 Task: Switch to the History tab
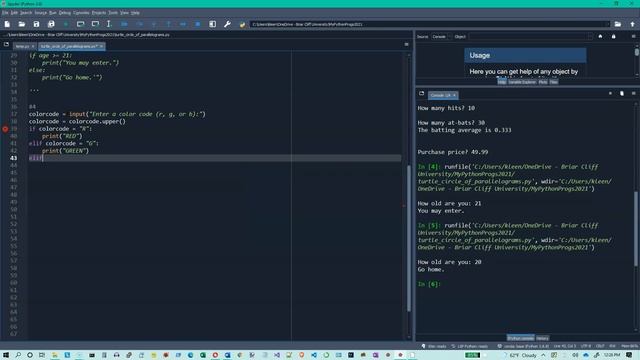(x=542, y=338)
